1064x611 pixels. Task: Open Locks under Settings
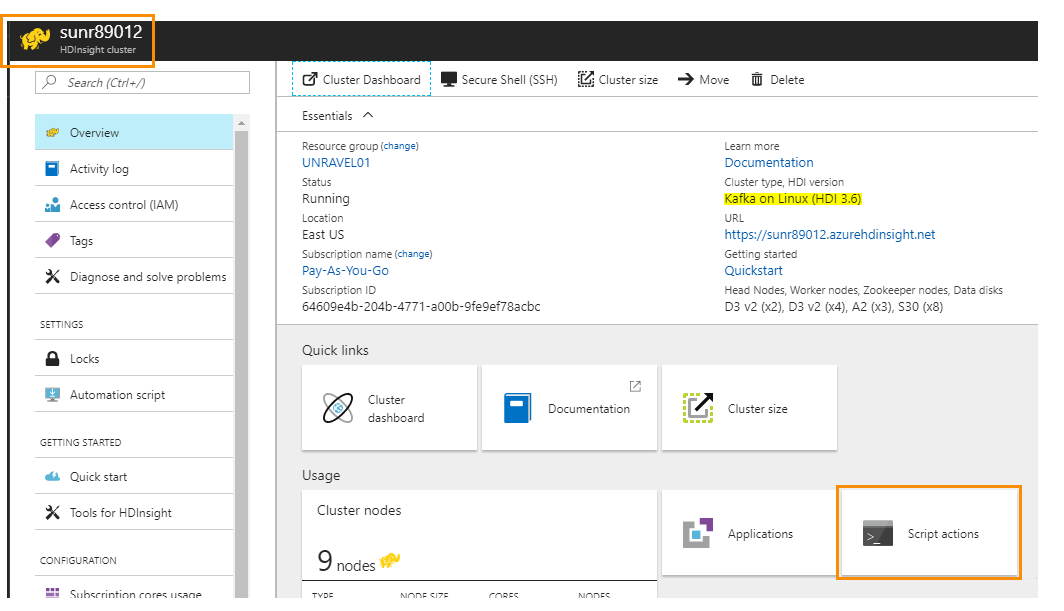coord(134,358)
